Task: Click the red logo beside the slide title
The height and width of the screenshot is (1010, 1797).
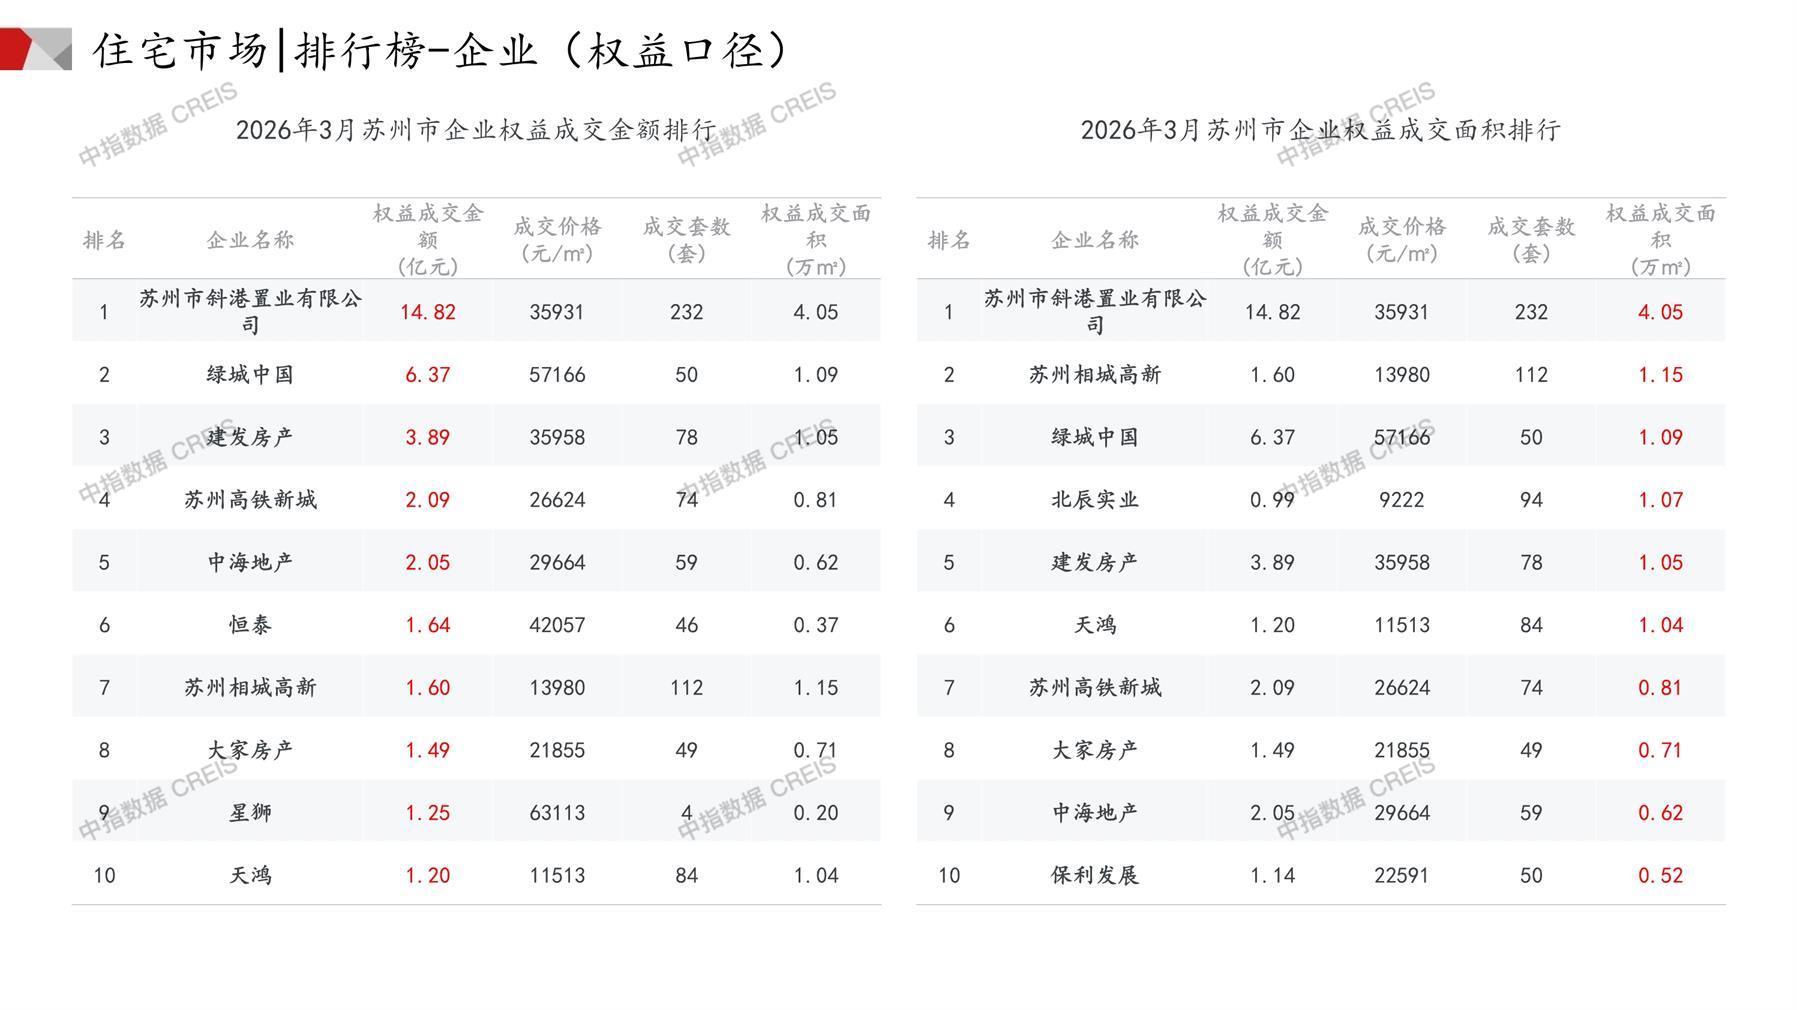Action: pos(36,49)
